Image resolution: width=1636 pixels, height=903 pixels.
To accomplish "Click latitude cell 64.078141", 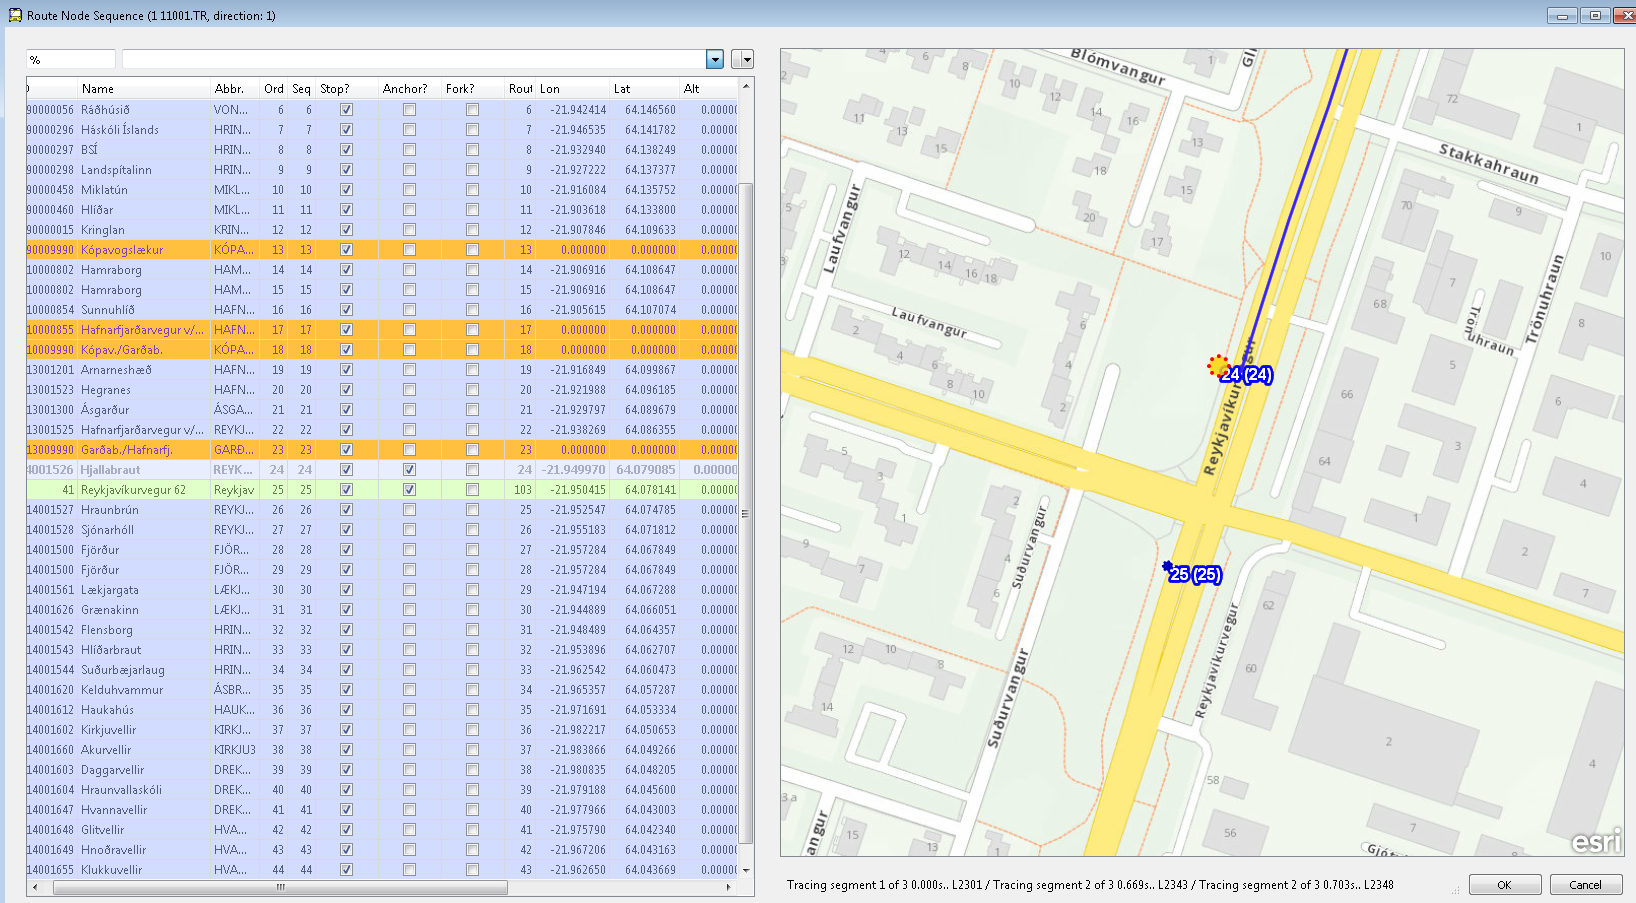I will [650, 490].
